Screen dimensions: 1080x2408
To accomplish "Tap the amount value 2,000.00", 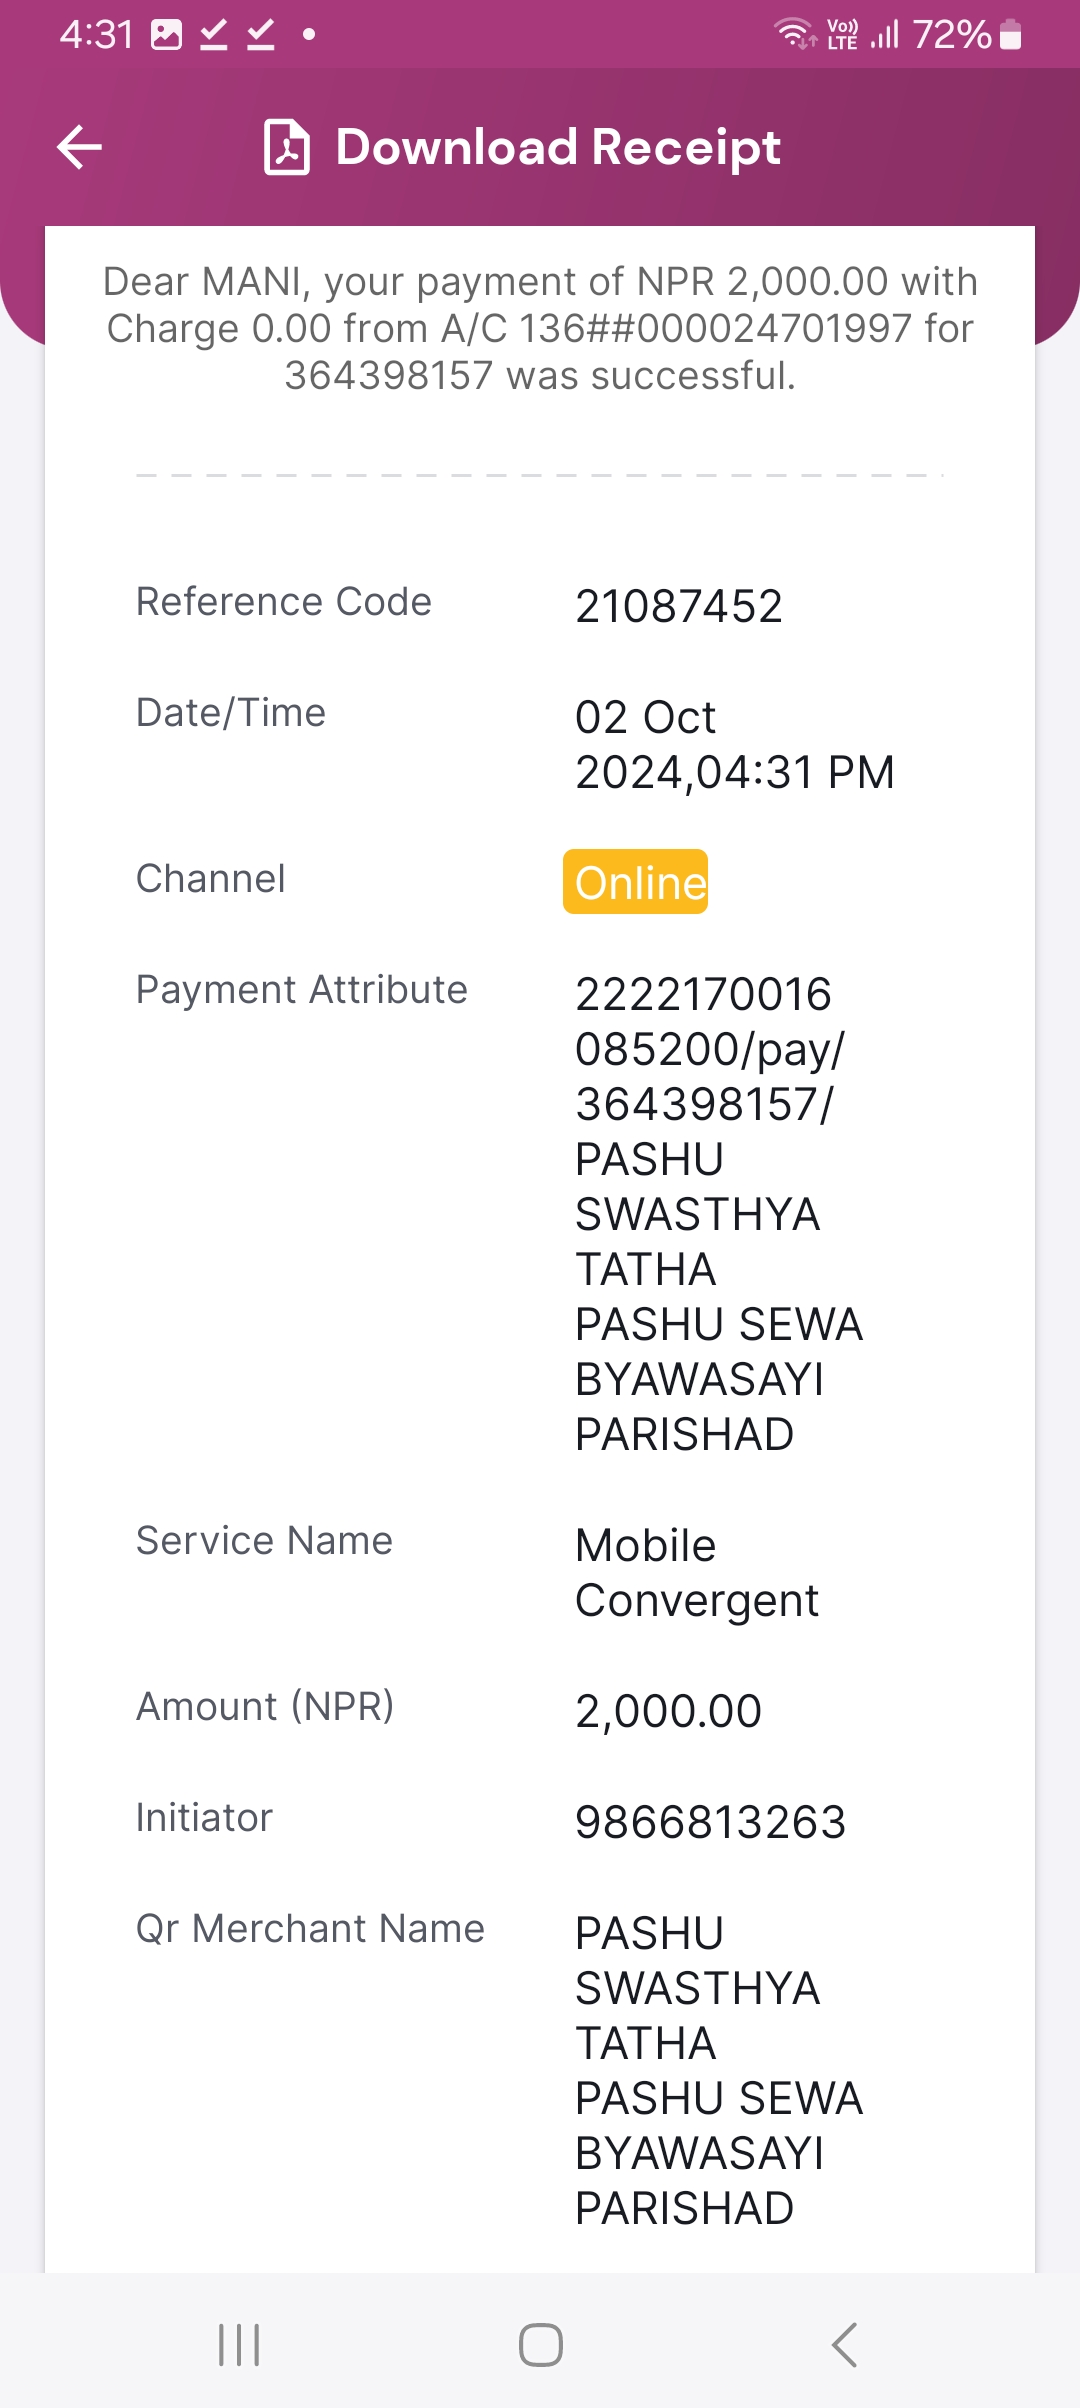I will [668, 1711].
